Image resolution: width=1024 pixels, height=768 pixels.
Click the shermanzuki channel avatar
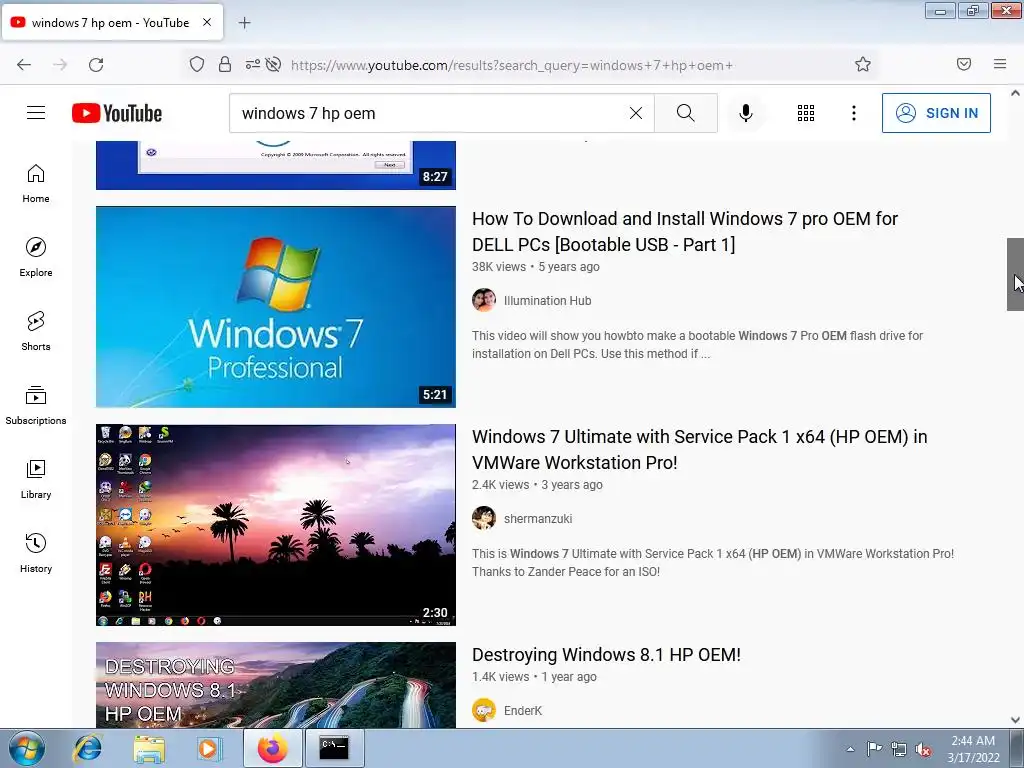484,519
